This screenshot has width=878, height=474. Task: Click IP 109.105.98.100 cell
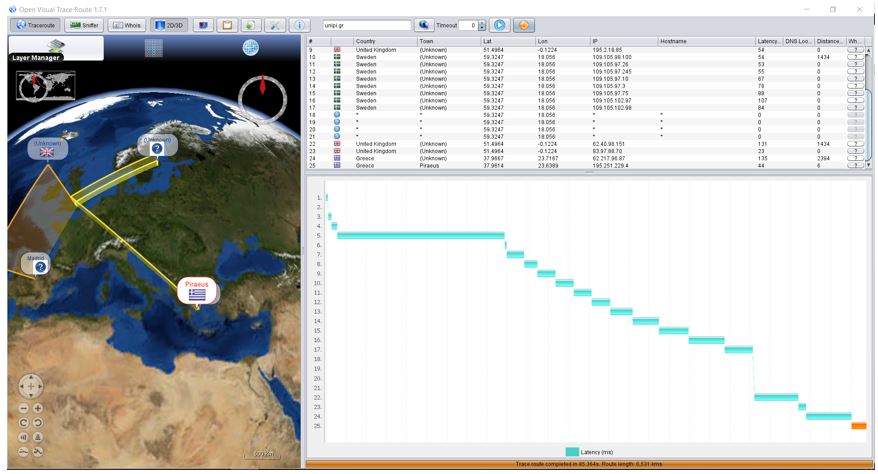coord(623,57)
